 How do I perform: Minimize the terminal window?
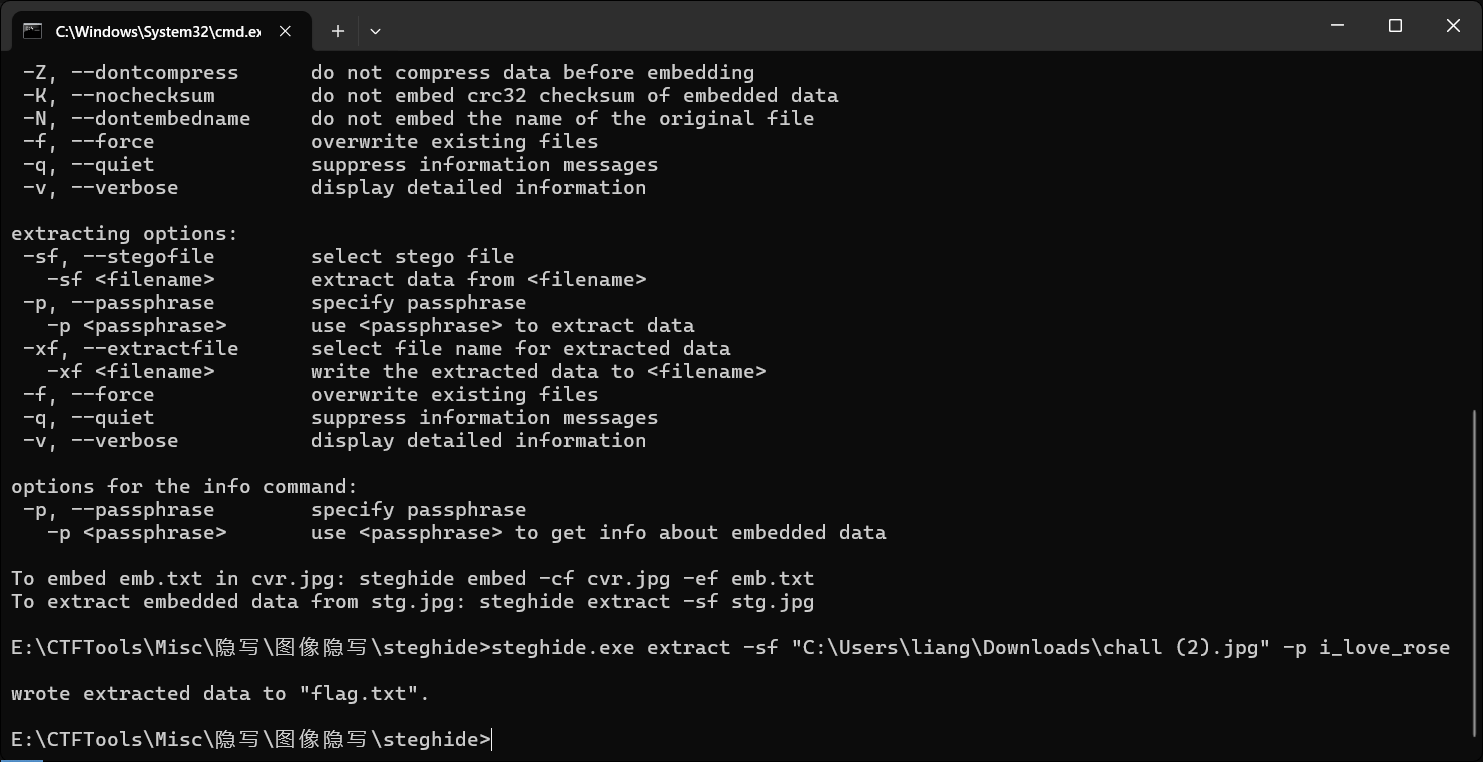click(x=1338, y=26)
